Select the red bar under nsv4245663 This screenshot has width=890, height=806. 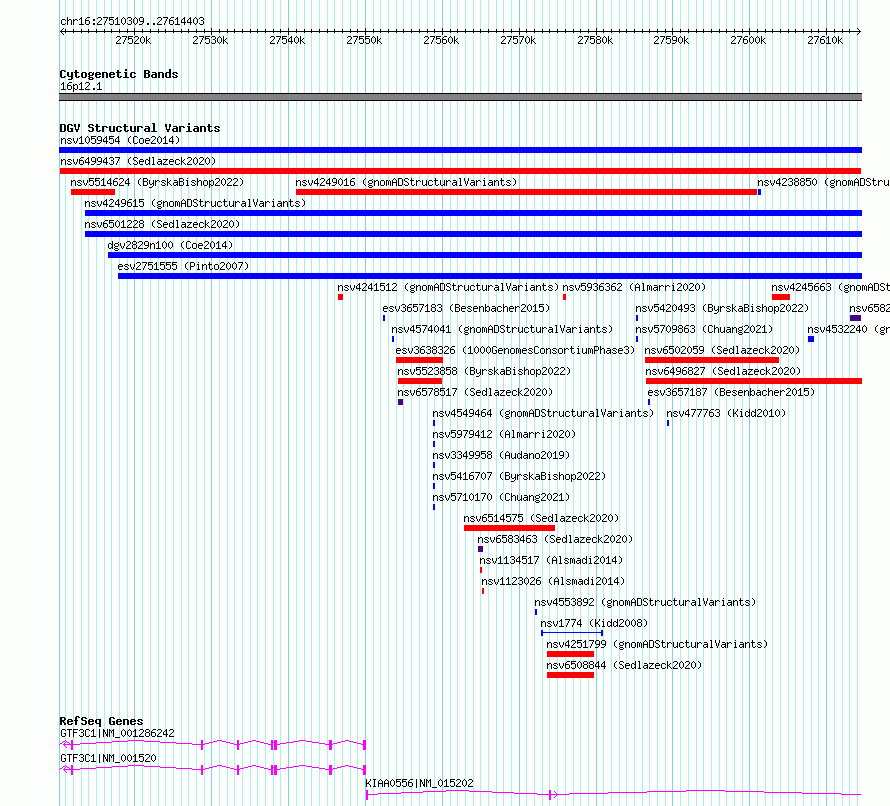[x=781, y=297]
